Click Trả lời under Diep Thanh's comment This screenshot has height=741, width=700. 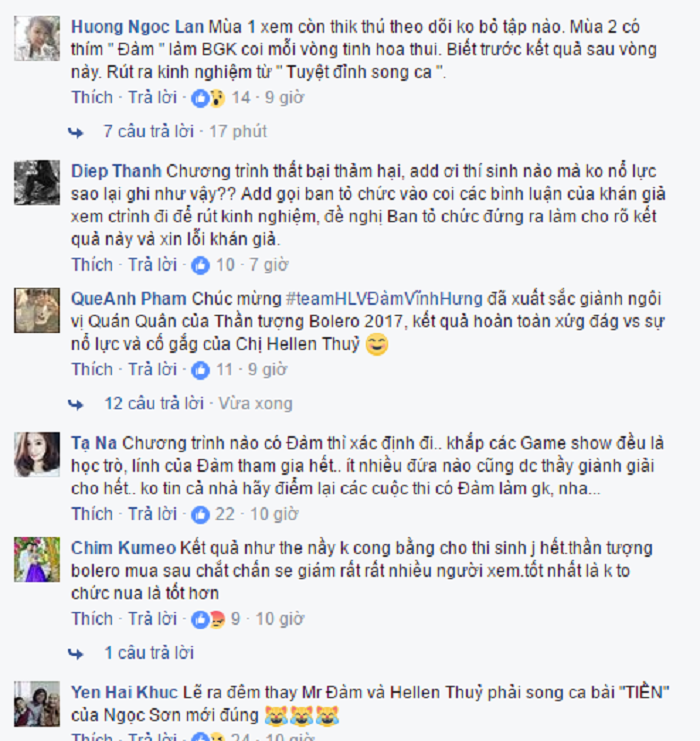pyautogui.click(x=153, y=265)
